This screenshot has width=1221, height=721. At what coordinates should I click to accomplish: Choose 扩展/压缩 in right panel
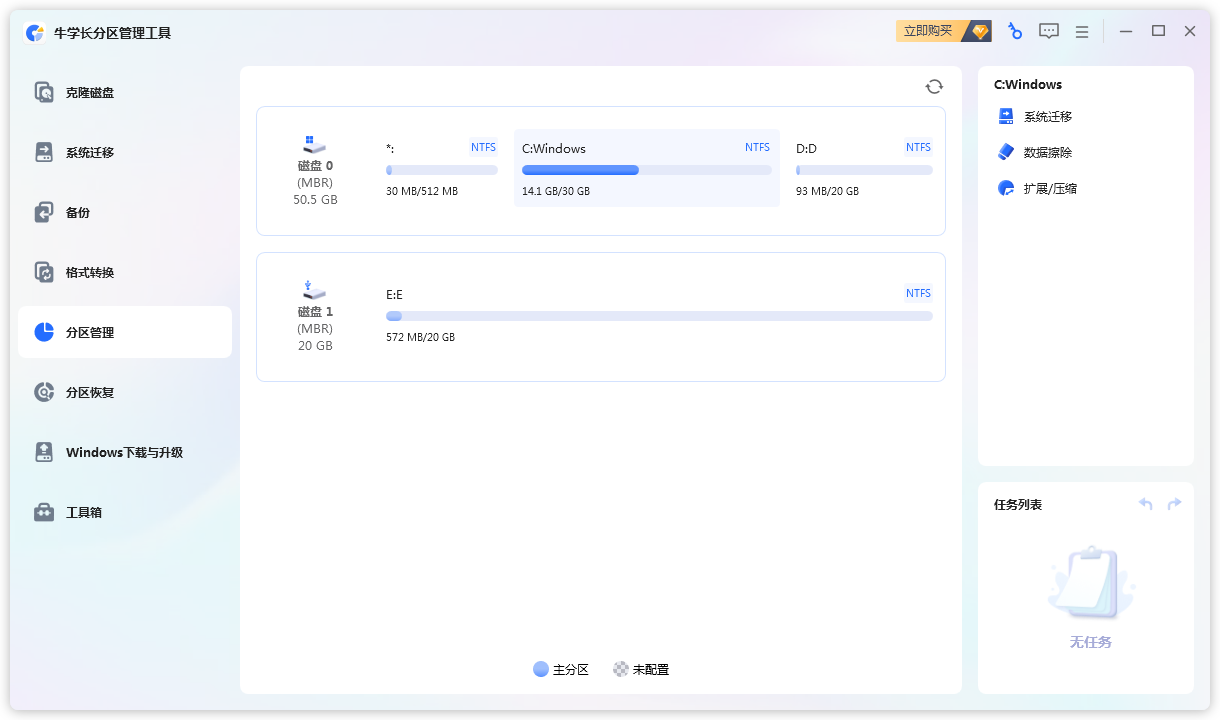1049,189
